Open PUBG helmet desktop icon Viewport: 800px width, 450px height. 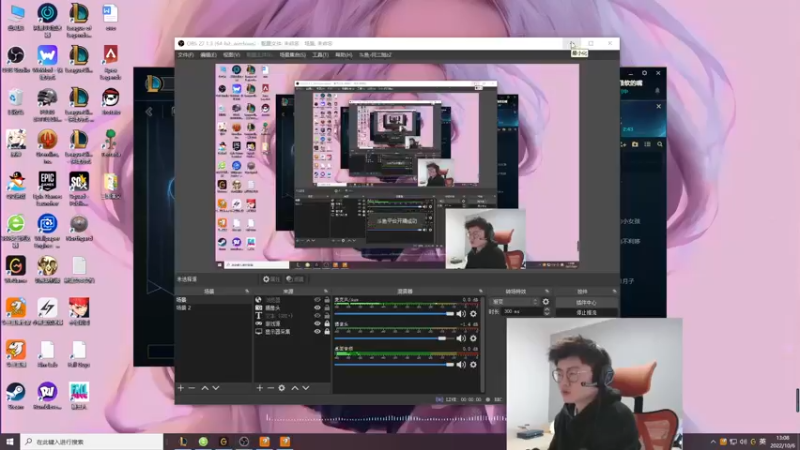(x=47, y=104)
